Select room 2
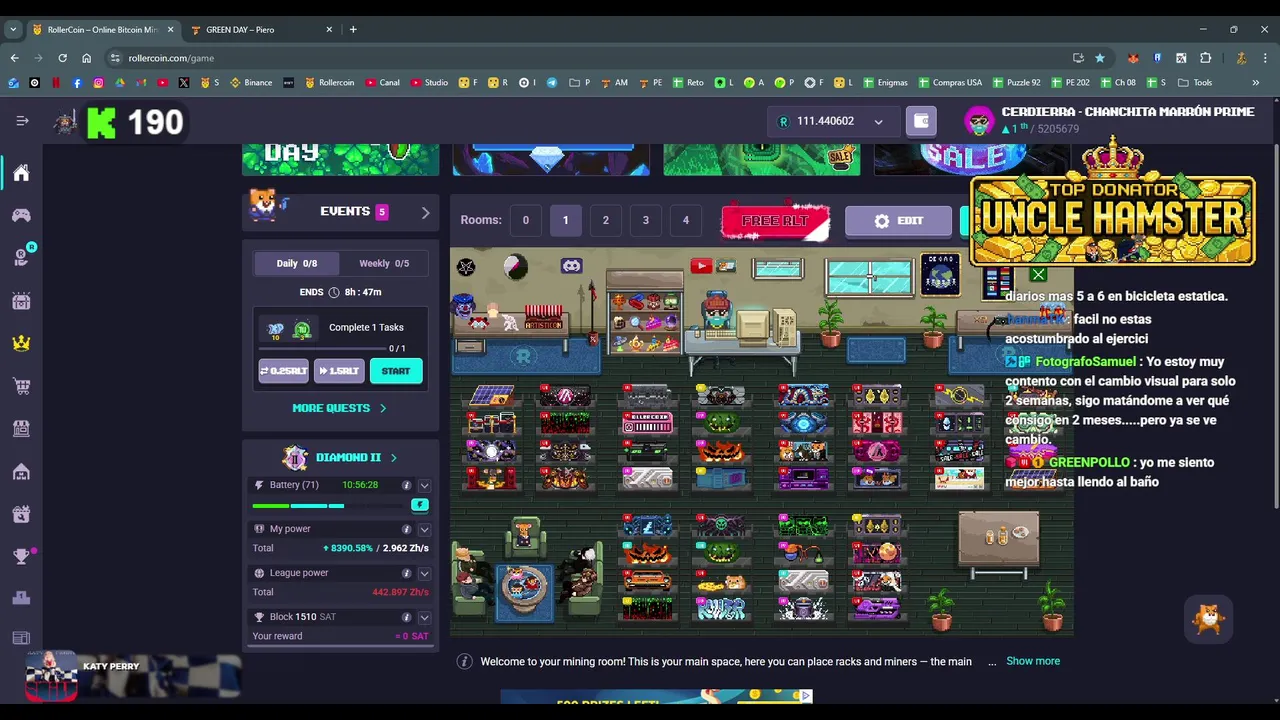 tap(605, 220)
